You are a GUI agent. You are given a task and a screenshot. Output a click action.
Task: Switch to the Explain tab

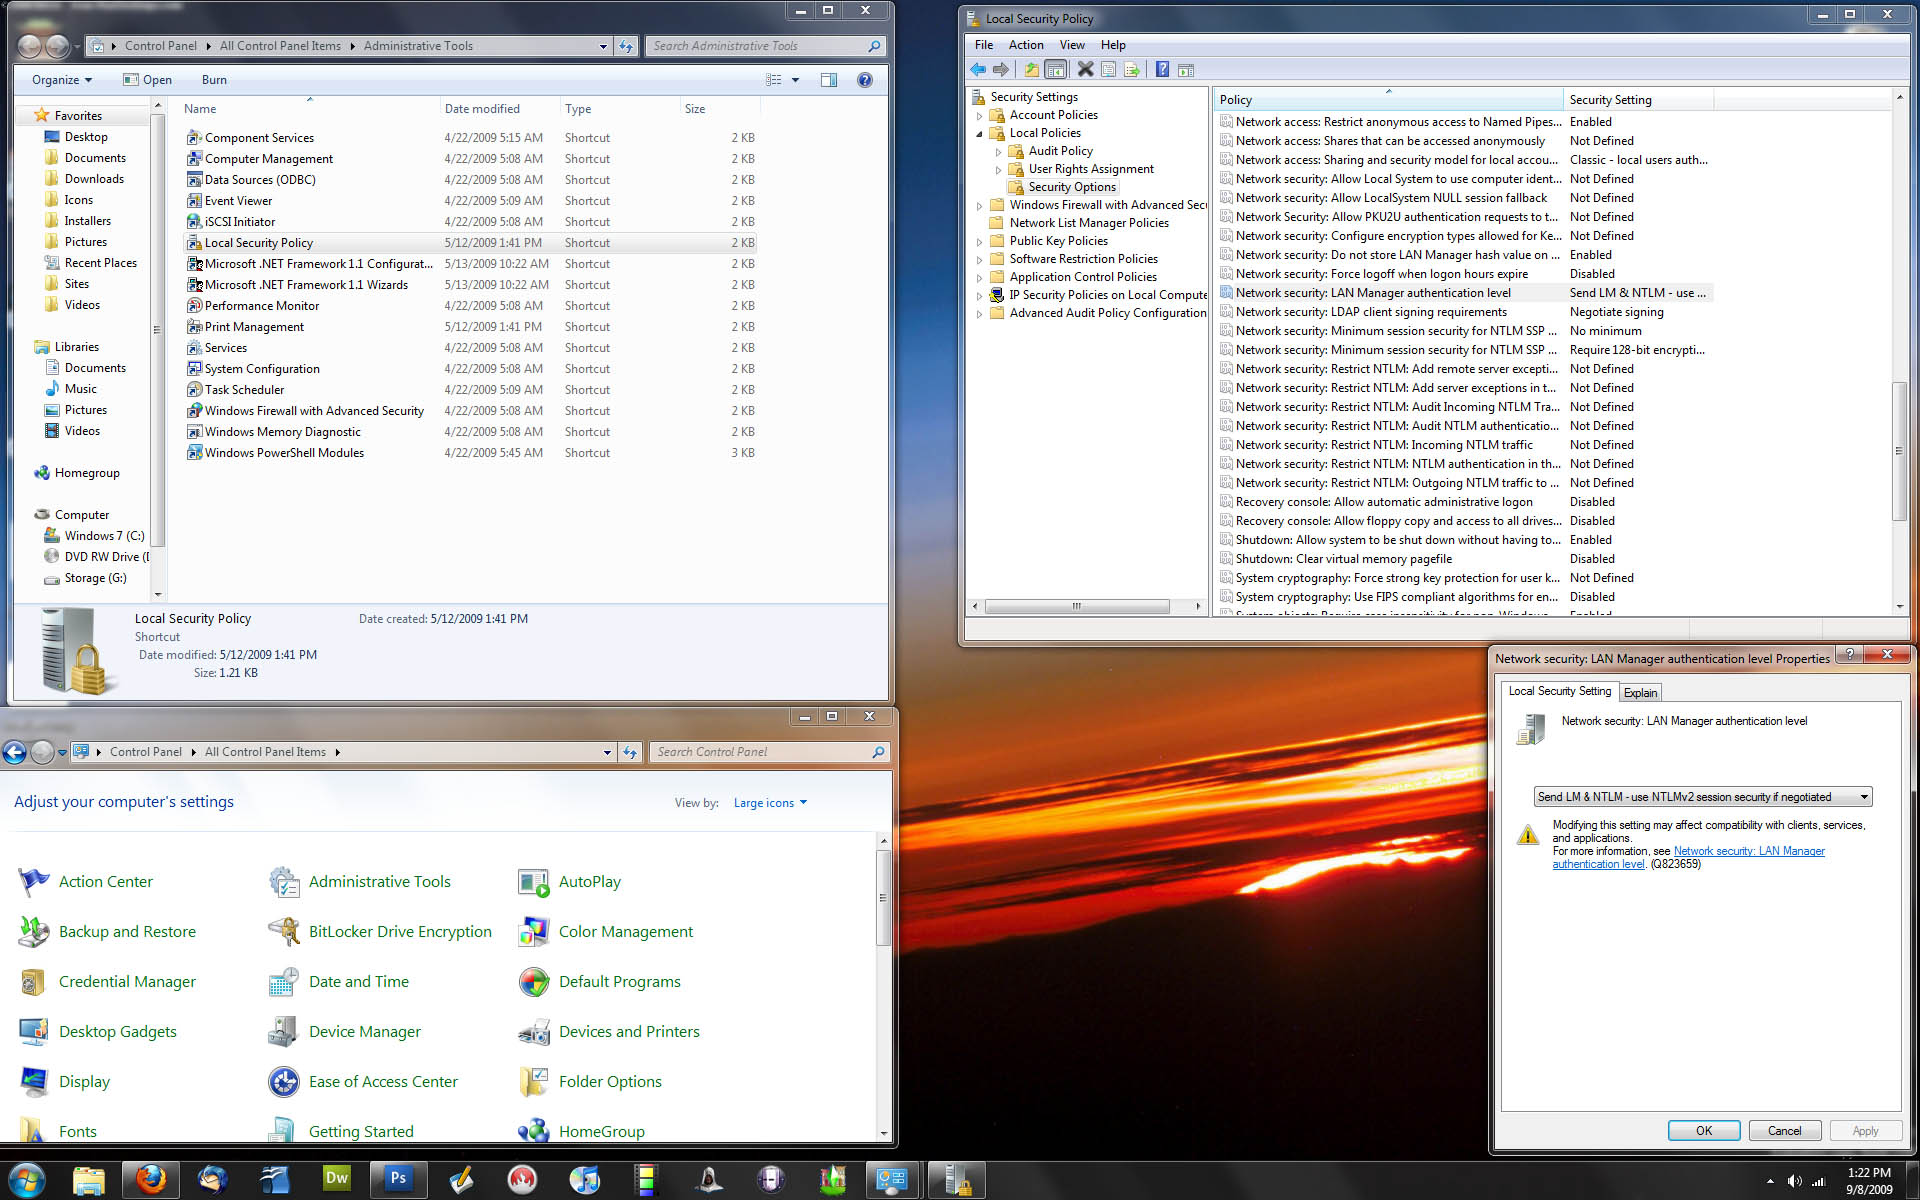click(1640, 692)
